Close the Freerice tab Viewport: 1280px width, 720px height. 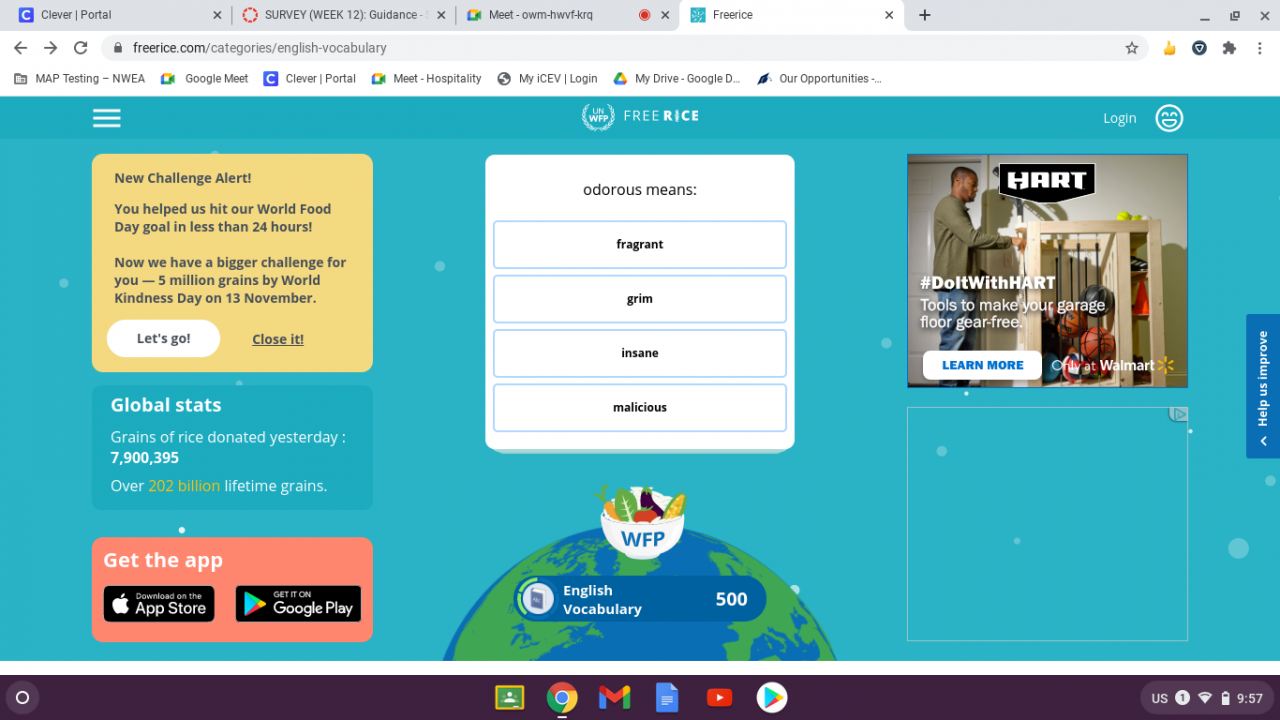(889, 15)
